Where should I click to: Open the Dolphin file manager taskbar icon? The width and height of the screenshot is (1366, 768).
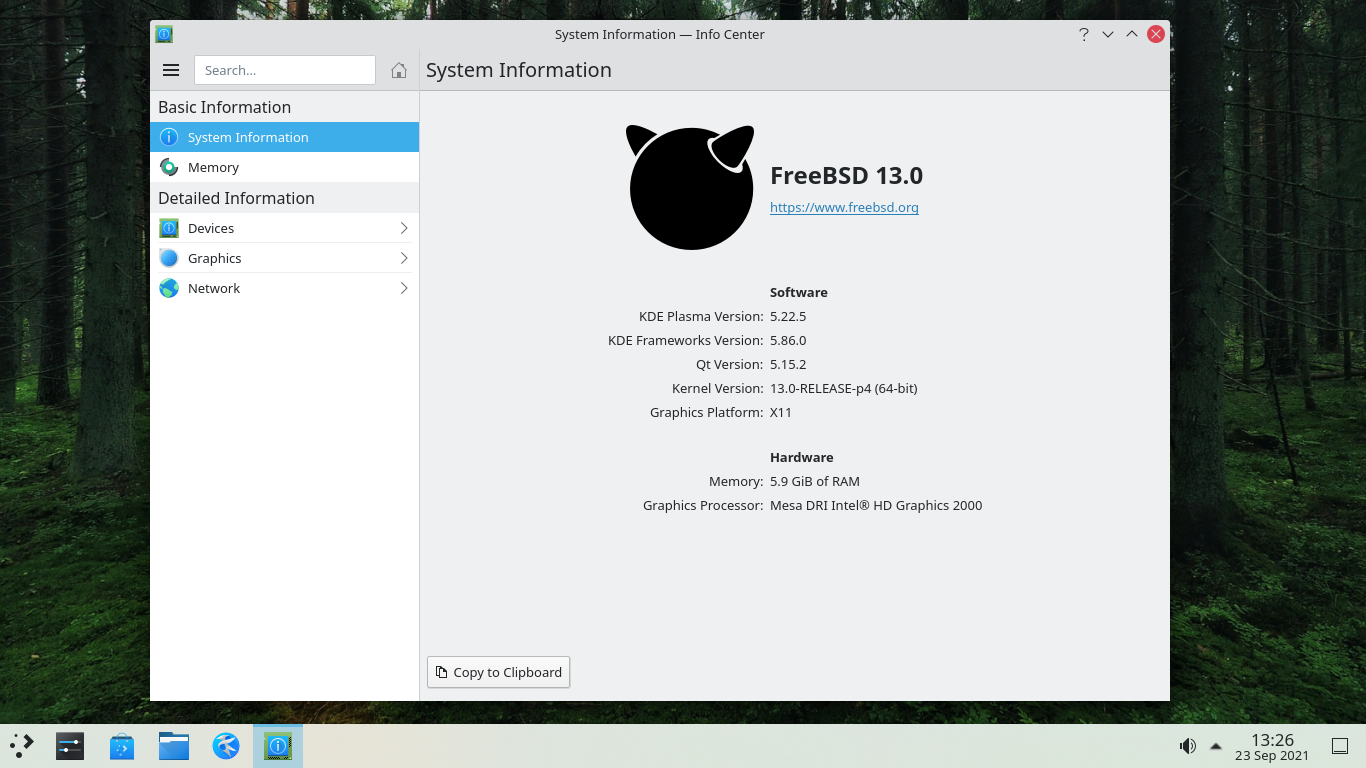(x=174, y=746)
